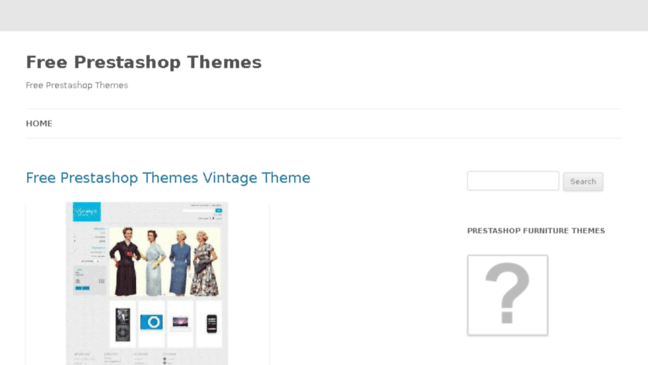
Task: Click the blue search icon inside the theme preview
Action: tap(219, 210)
